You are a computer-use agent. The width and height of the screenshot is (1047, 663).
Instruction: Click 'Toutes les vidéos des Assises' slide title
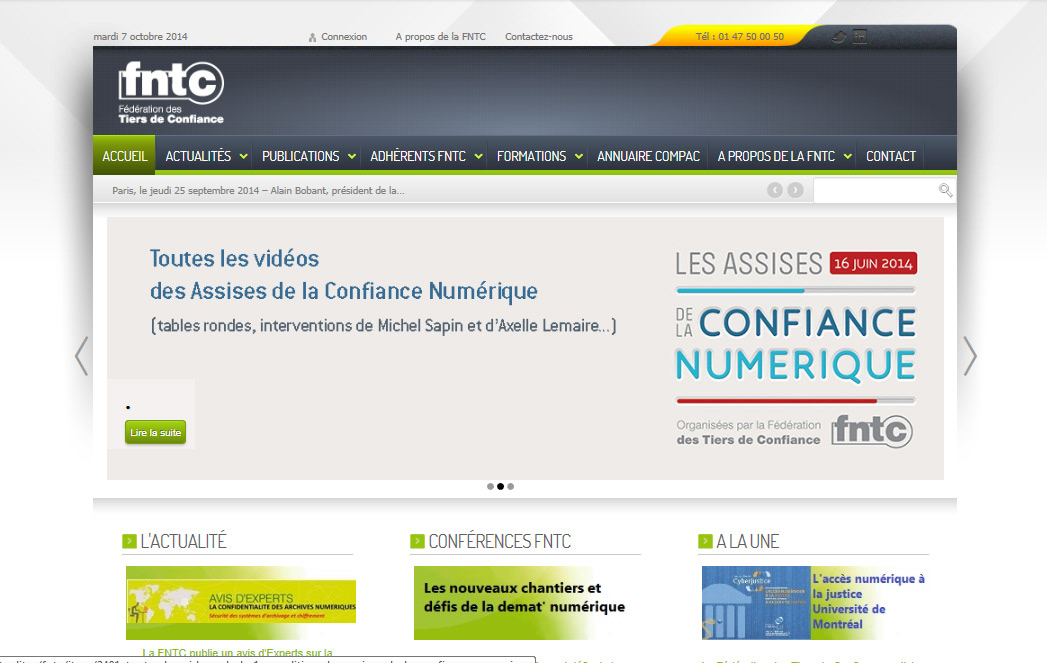[x=343, y=274]
